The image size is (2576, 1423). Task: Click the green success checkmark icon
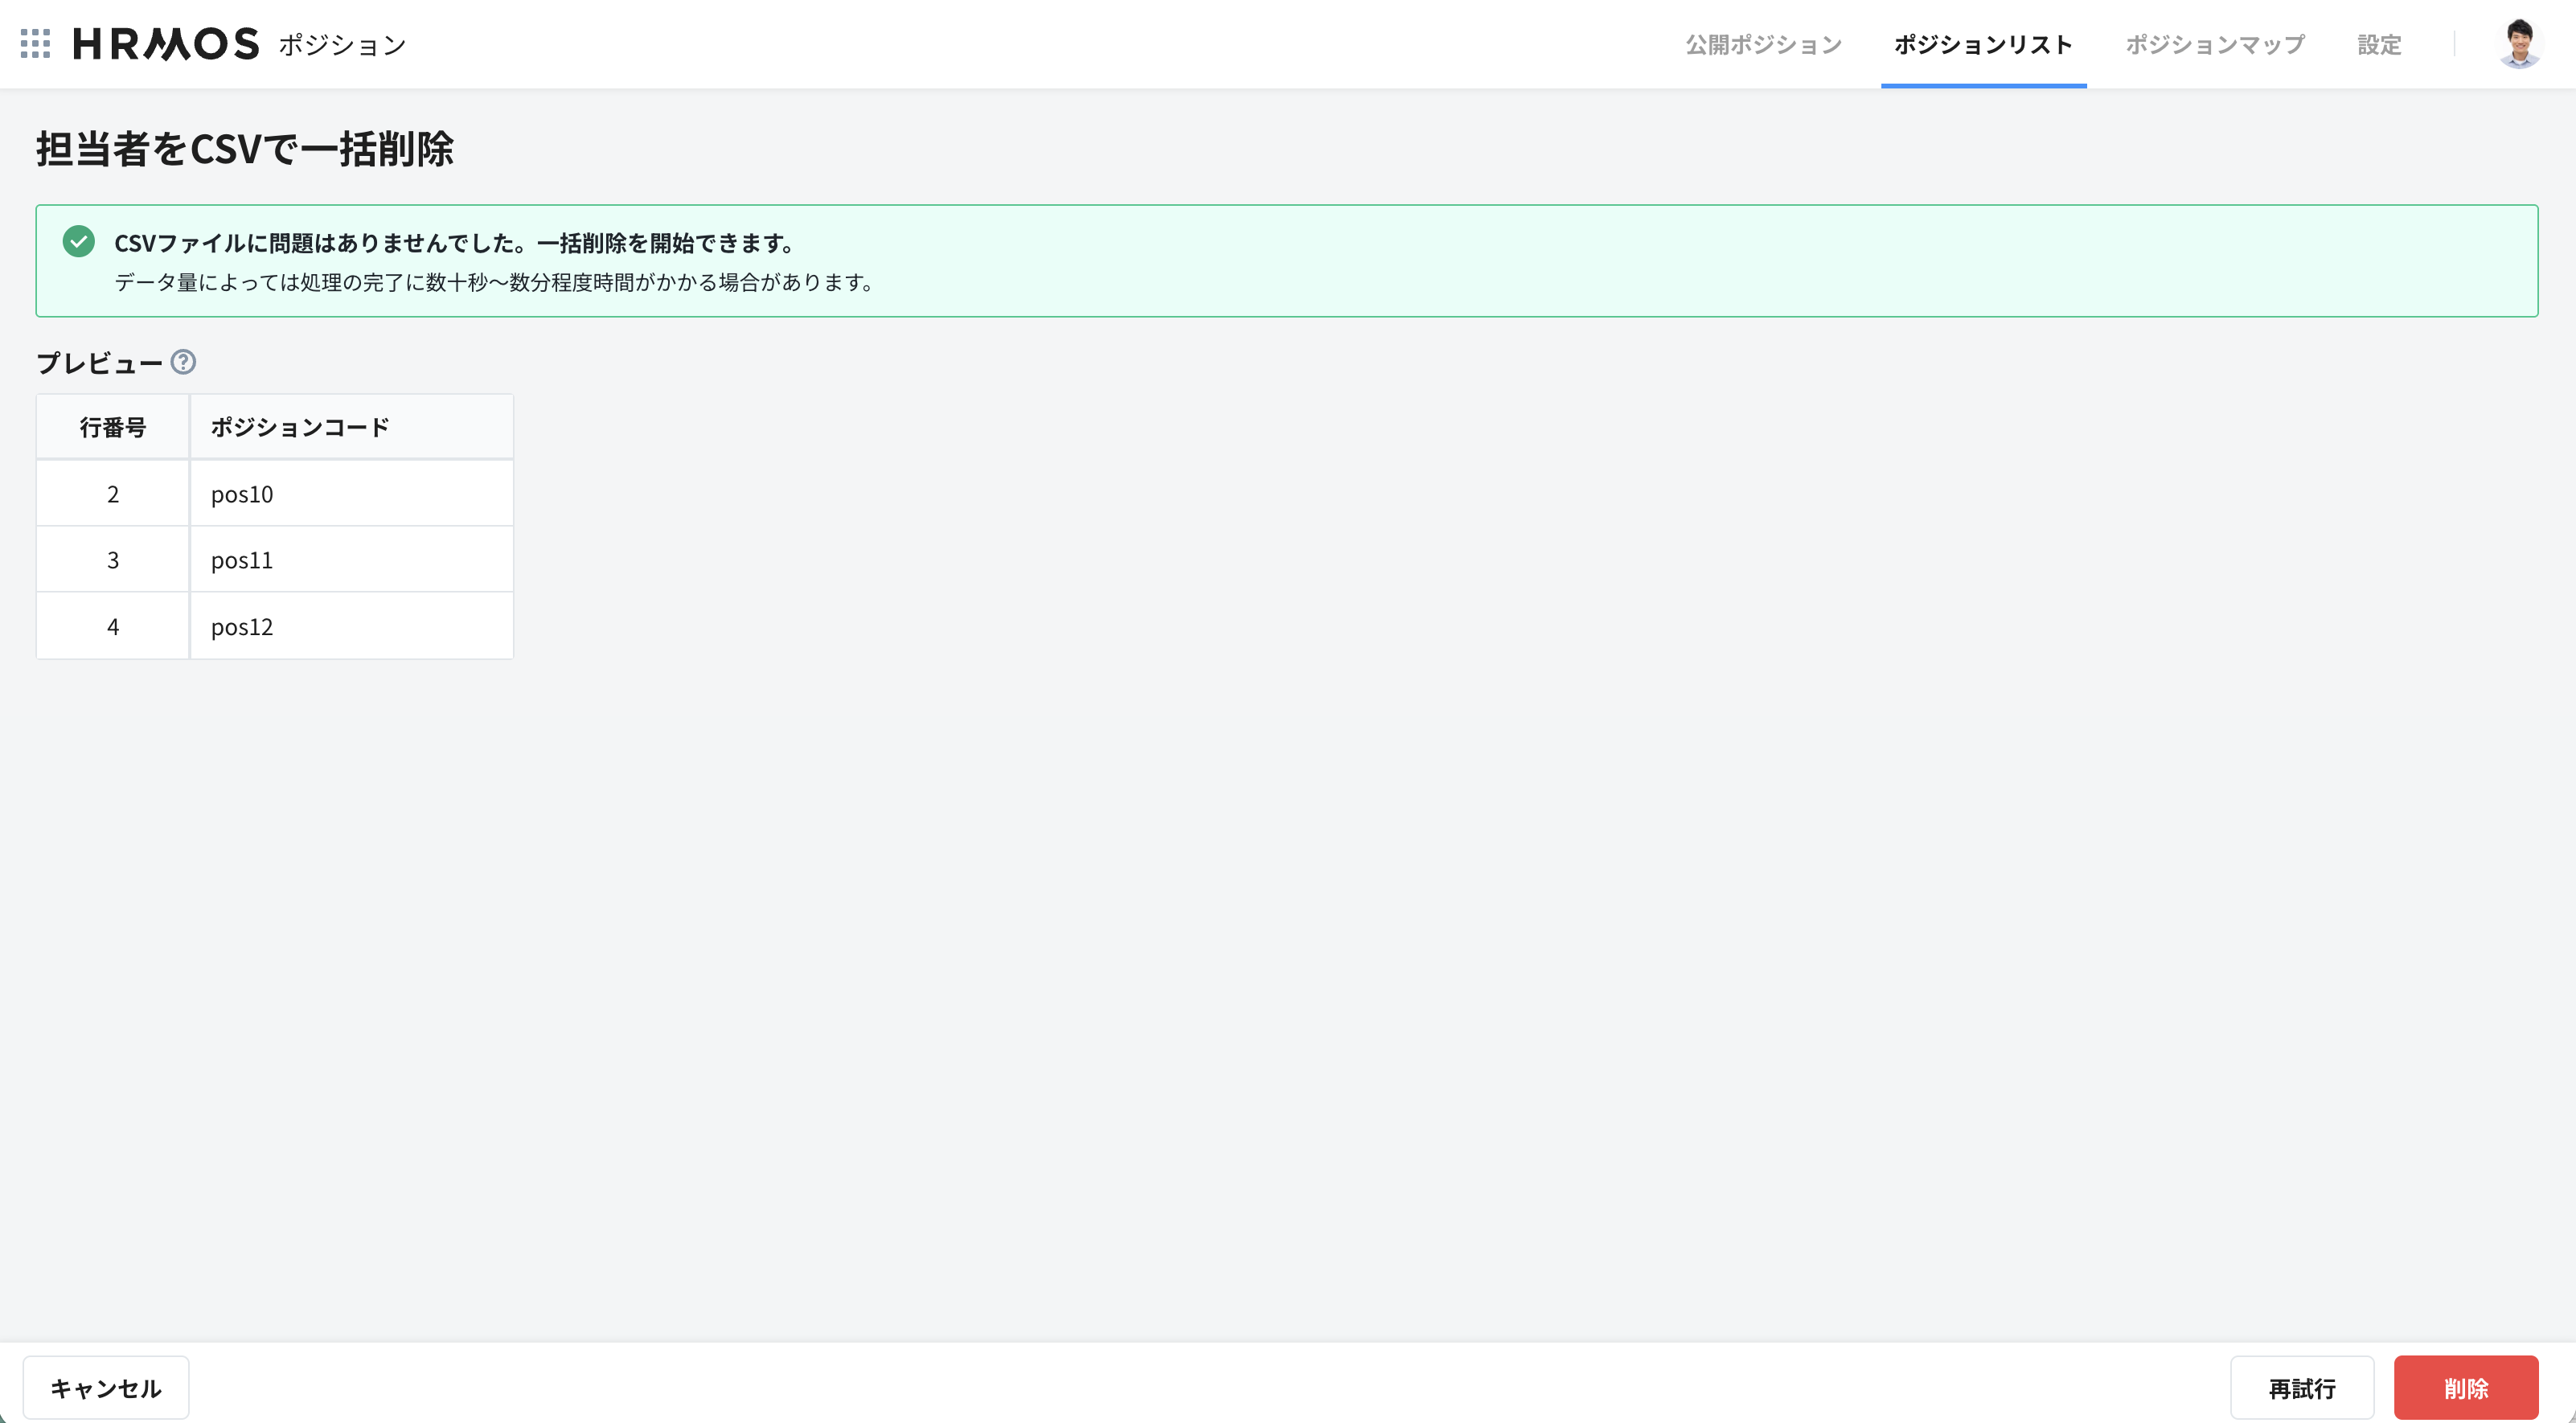tap(78, 242)
